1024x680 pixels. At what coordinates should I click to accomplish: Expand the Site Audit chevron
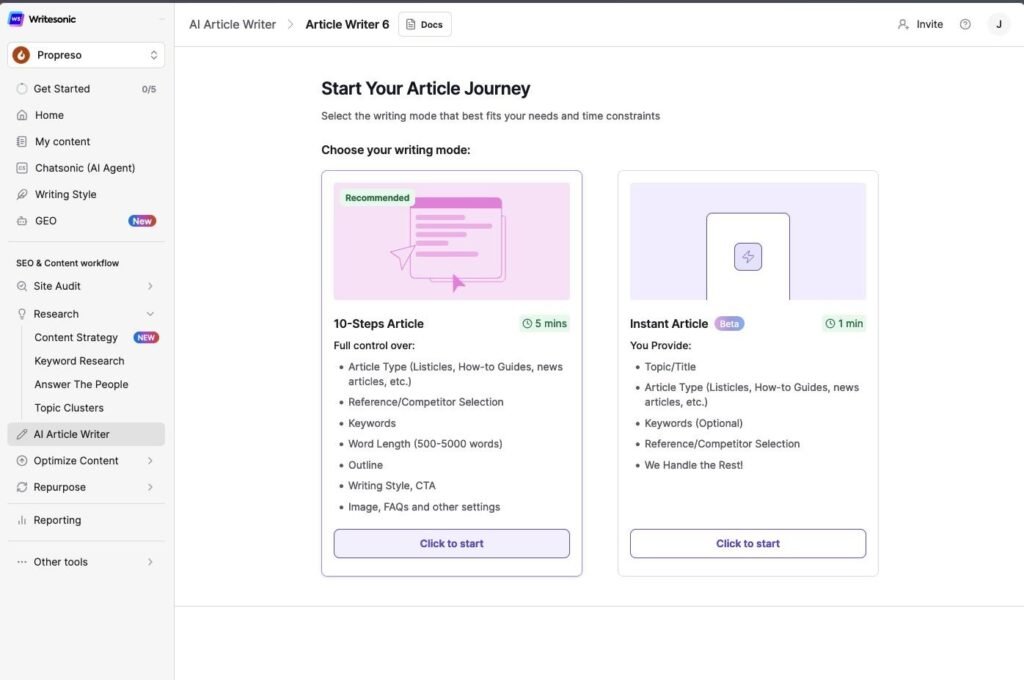[150, 286]
